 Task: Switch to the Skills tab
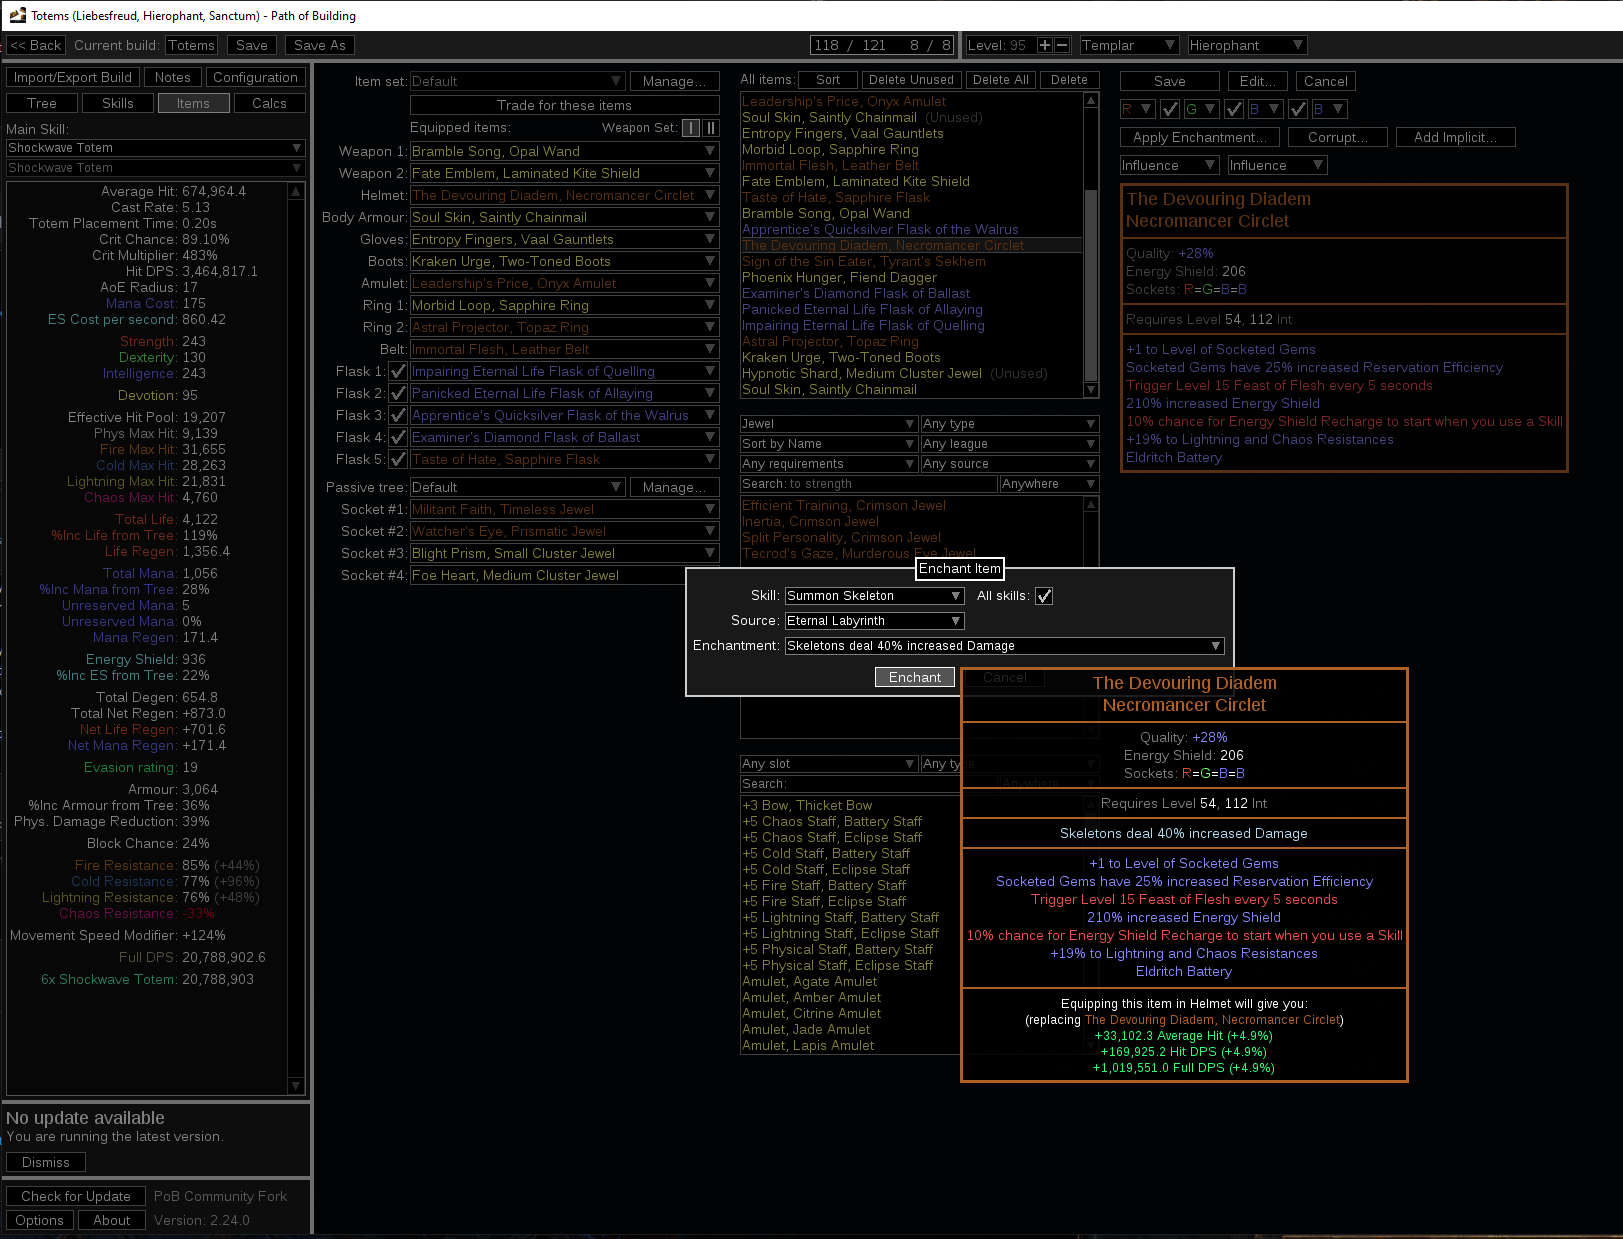click(118, 103)
